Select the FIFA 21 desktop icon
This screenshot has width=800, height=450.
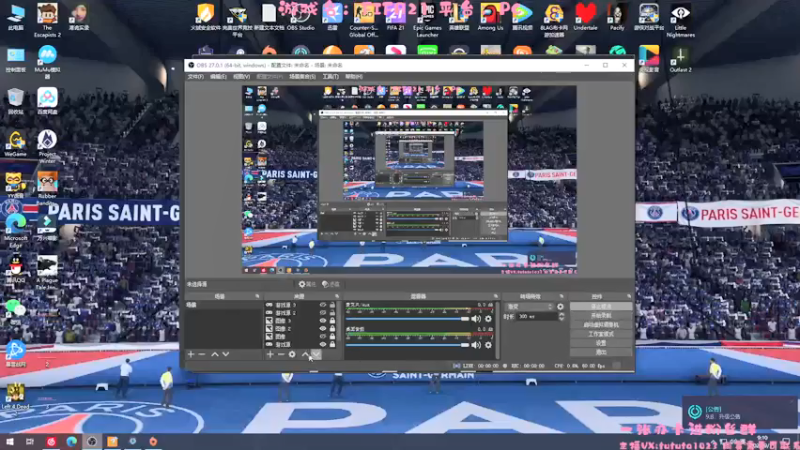[395, 17]
